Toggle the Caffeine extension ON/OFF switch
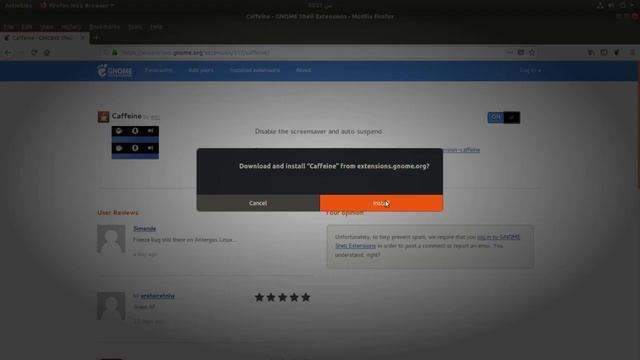The height and width of the screenshot is (360, 640). click(504, 118)
